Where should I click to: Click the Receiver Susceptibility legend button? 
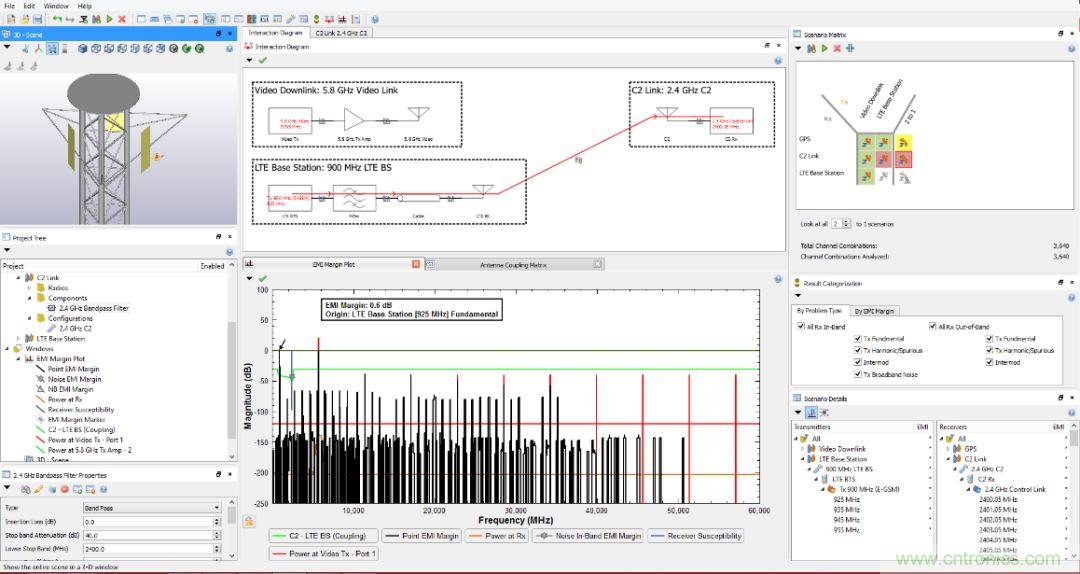pyautogui.click(x=696, y=536)
